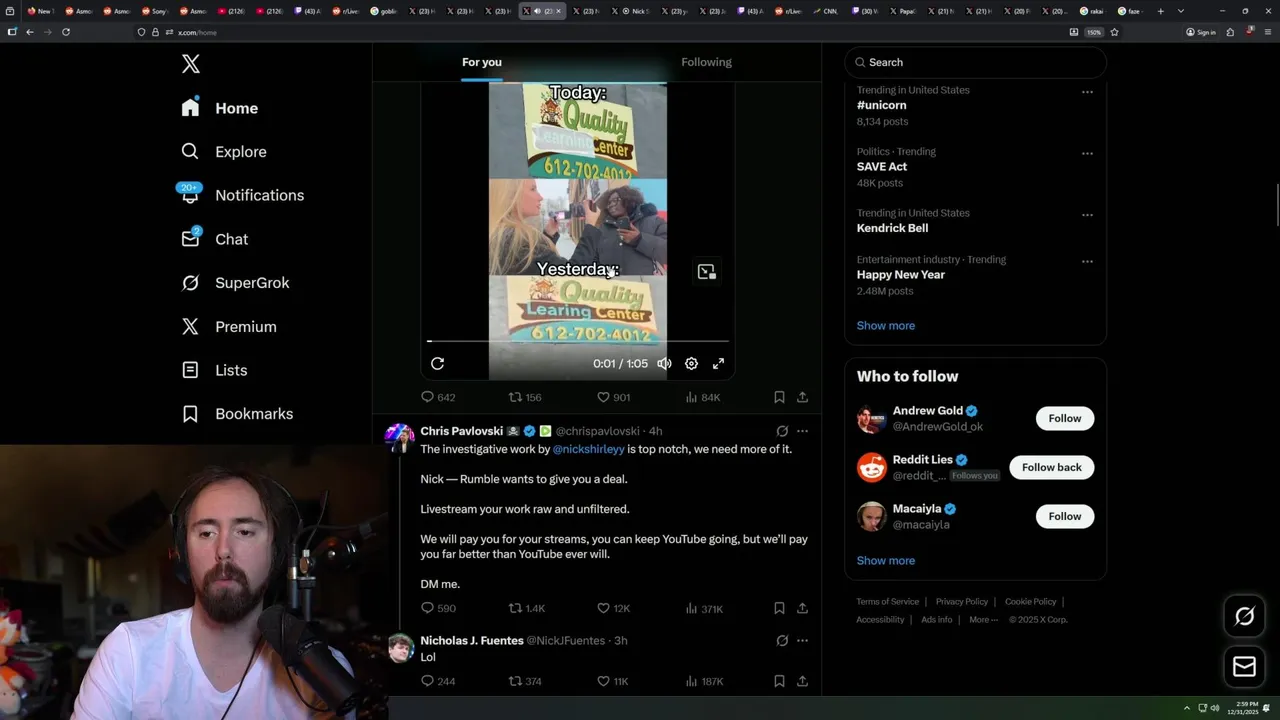Image resolution: width=1280 pixels, height=720 pixels.
Task: Open the SAVE Act trending topic
Action: [881, 167]
